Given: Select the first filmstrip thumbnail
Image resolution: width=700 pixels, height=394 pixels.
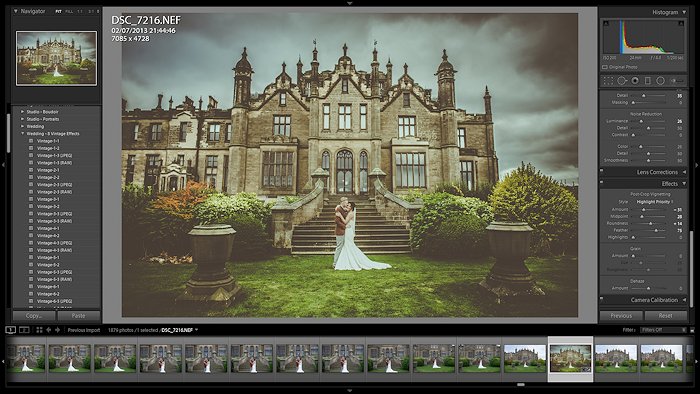Looking at the screenshot, I should pos(26,358).
